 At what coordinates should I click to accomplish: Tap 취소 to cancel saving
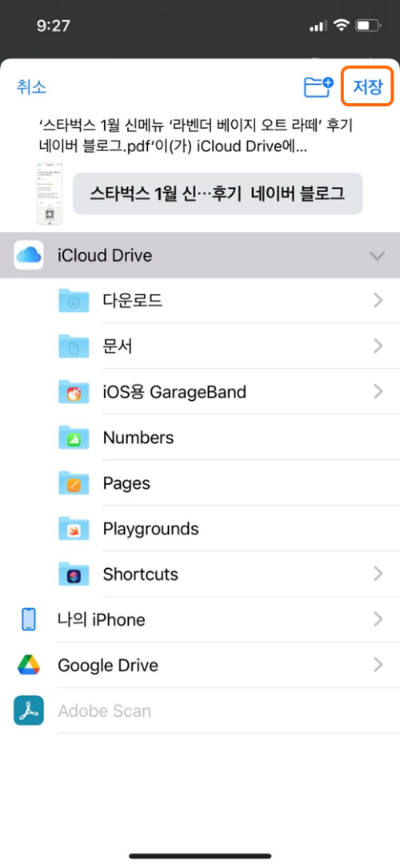click(x=31, y=87)
